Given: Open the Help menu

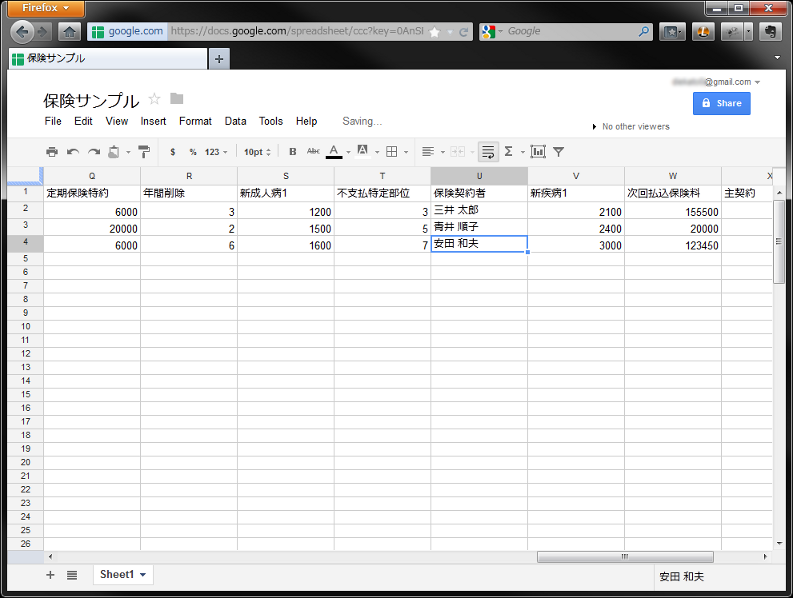Looking at the screenshot, I should [306, 121].
